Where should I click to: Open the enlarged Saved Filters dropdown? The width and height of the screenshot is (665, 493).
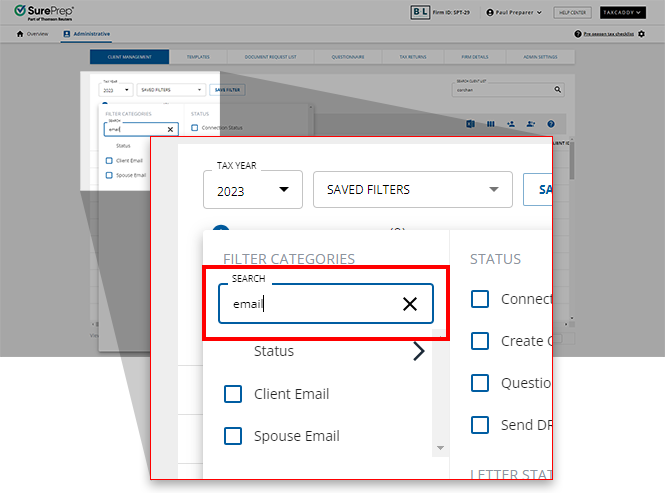click(x=413, y=190)
